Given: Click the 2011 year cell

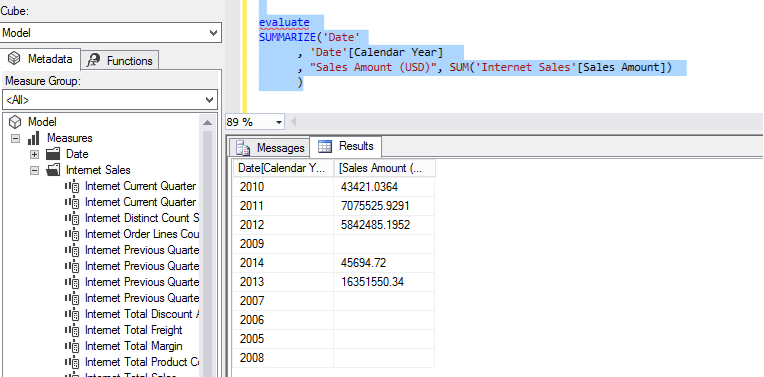Looking at the screenshot, I should pos(283,206).
